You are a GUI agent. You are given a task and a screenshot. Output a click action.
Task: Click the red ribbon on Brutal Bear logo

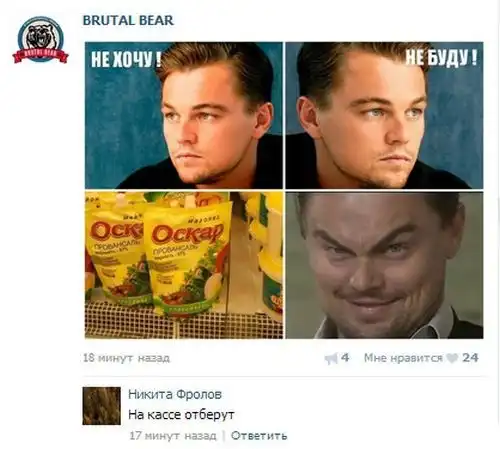(40, 55)
